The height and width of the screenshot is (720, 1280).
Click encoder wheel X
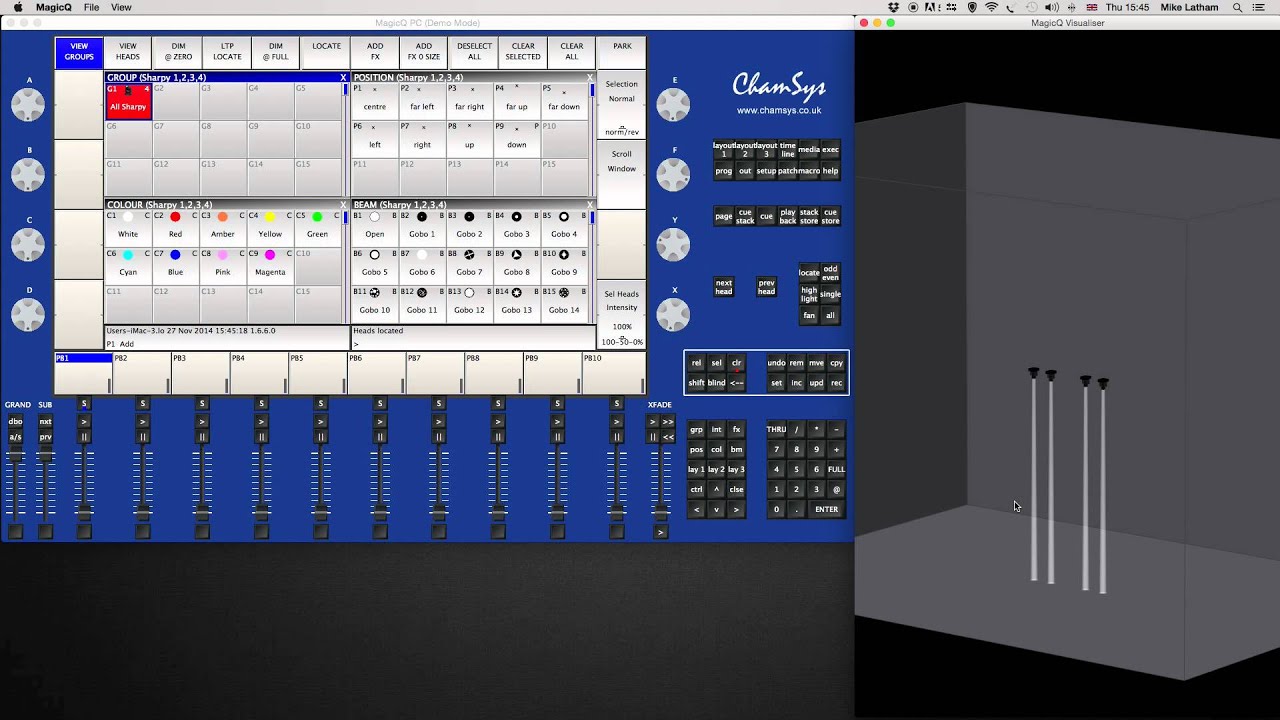pos(673,314)
